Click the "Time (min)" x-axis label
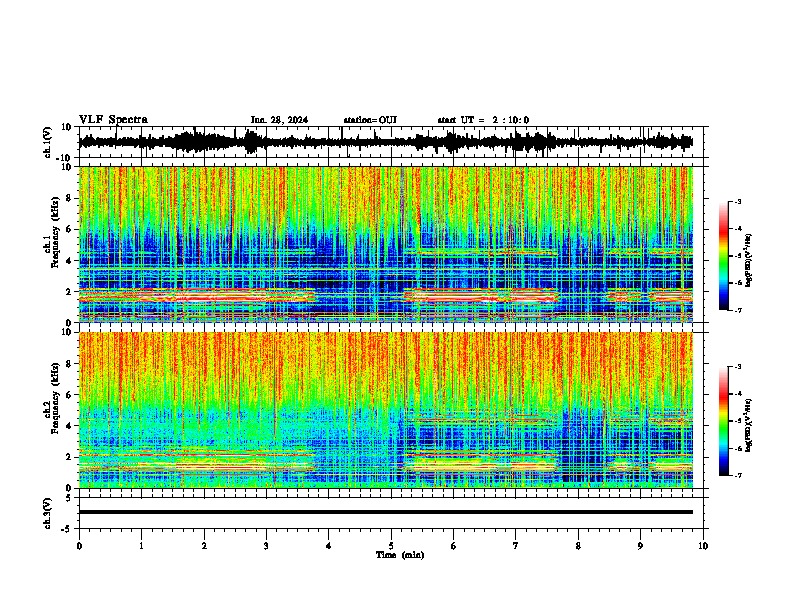The width and height of the screenshot is (792, 612). pyautogui.click(x=400, y=555)
